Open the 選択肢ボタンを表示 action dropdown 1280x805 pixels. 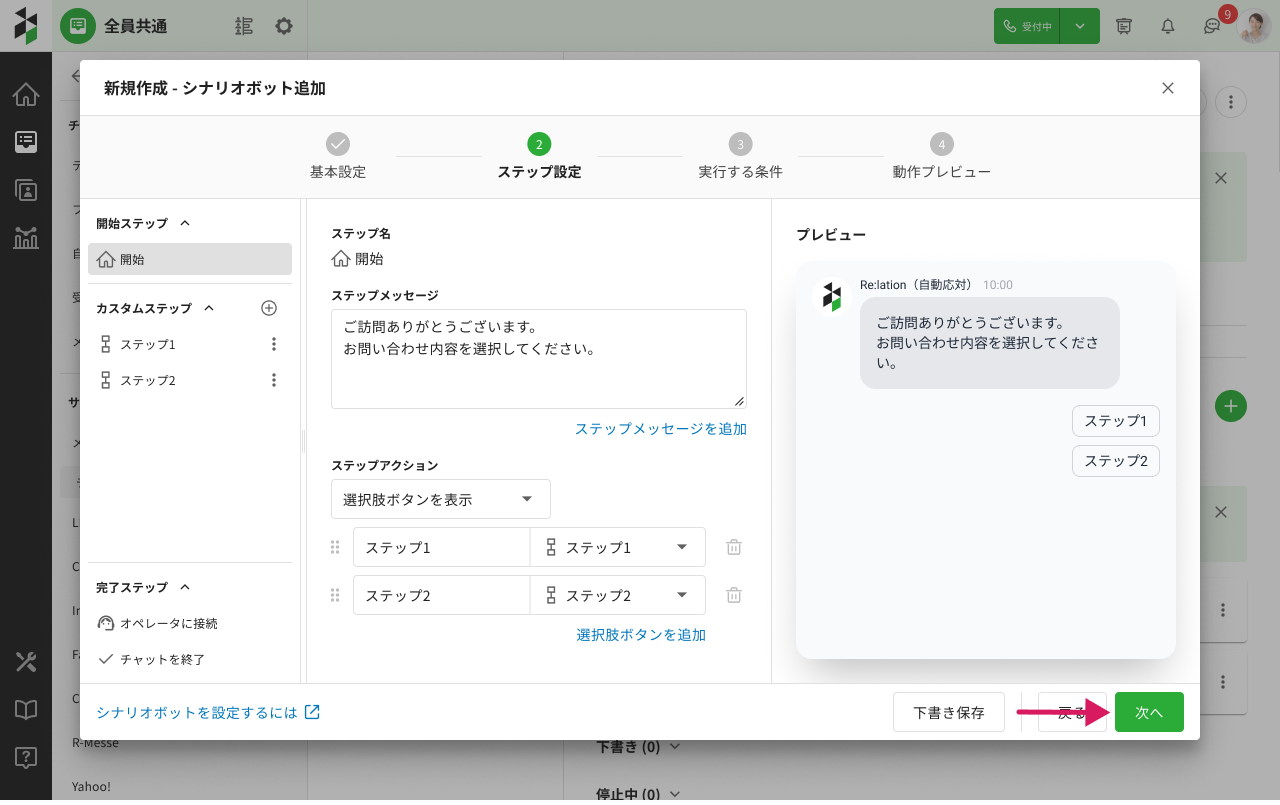coord(440,499)
